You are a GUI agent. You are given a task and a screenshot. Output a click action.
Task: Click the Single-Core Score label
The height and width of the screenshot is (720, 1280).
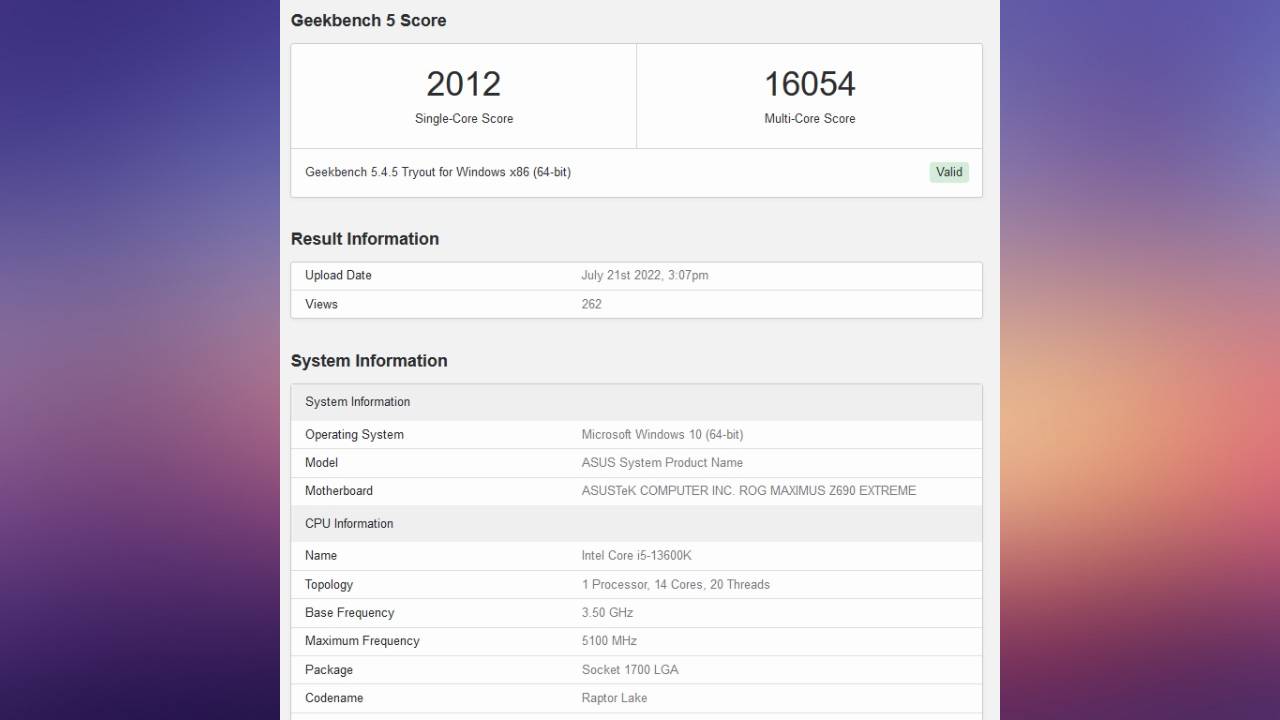pos(464,118)
